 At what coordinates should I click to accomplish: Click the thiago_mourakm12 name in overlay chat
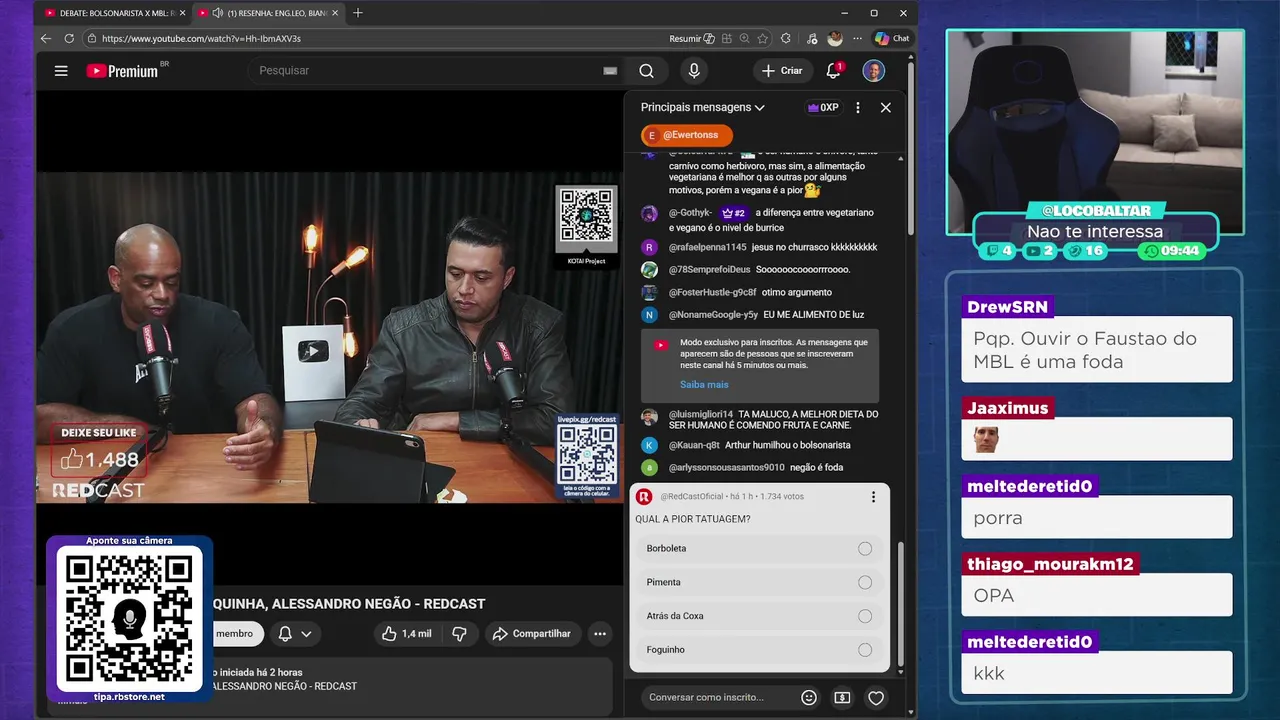coord(1050,564)
